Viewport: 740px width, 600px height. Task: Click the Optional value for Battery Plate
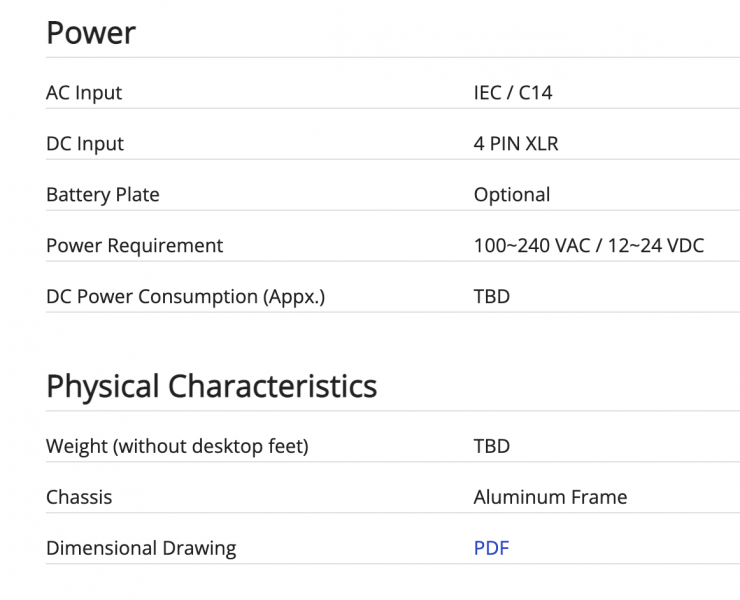tap(511, 195)
